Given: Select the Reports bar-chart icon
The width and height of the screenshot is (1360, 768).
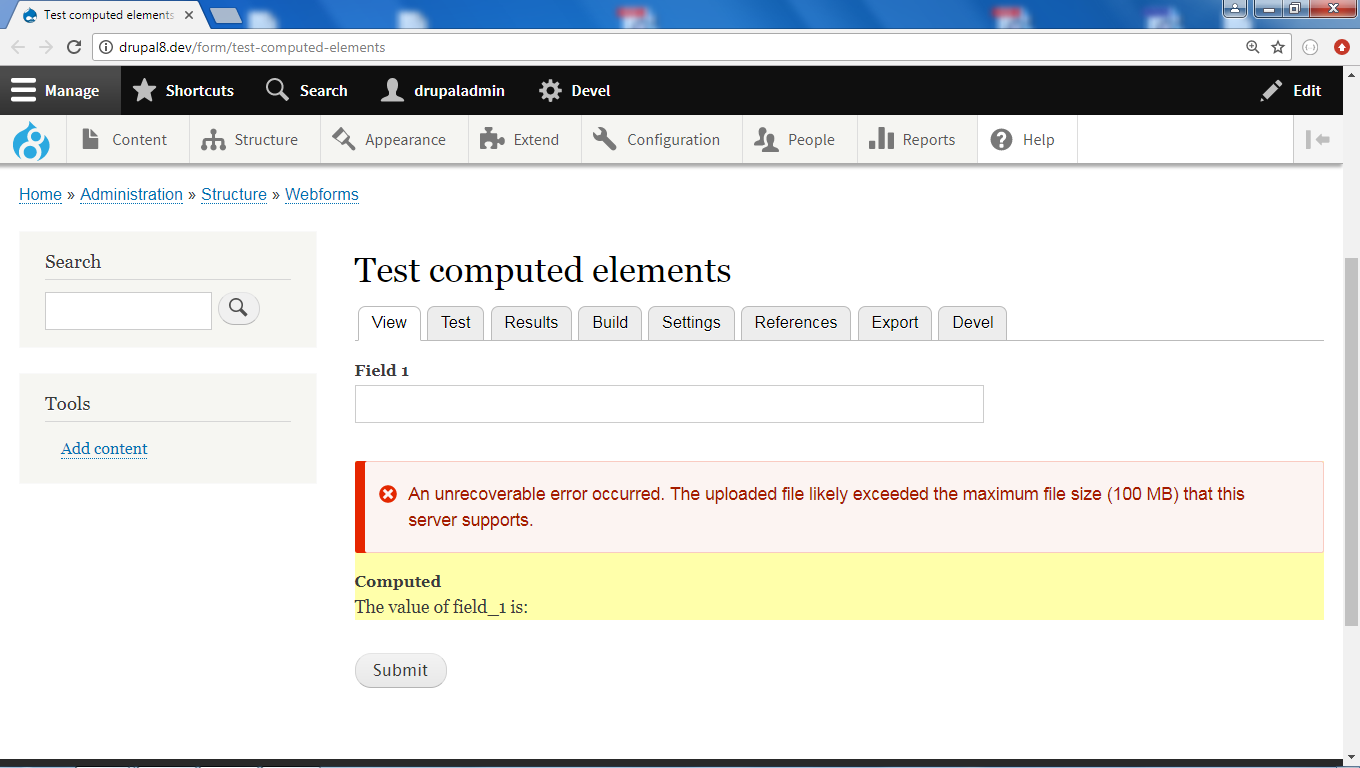Looking at the screenshot, I should [x=883, y=139].
